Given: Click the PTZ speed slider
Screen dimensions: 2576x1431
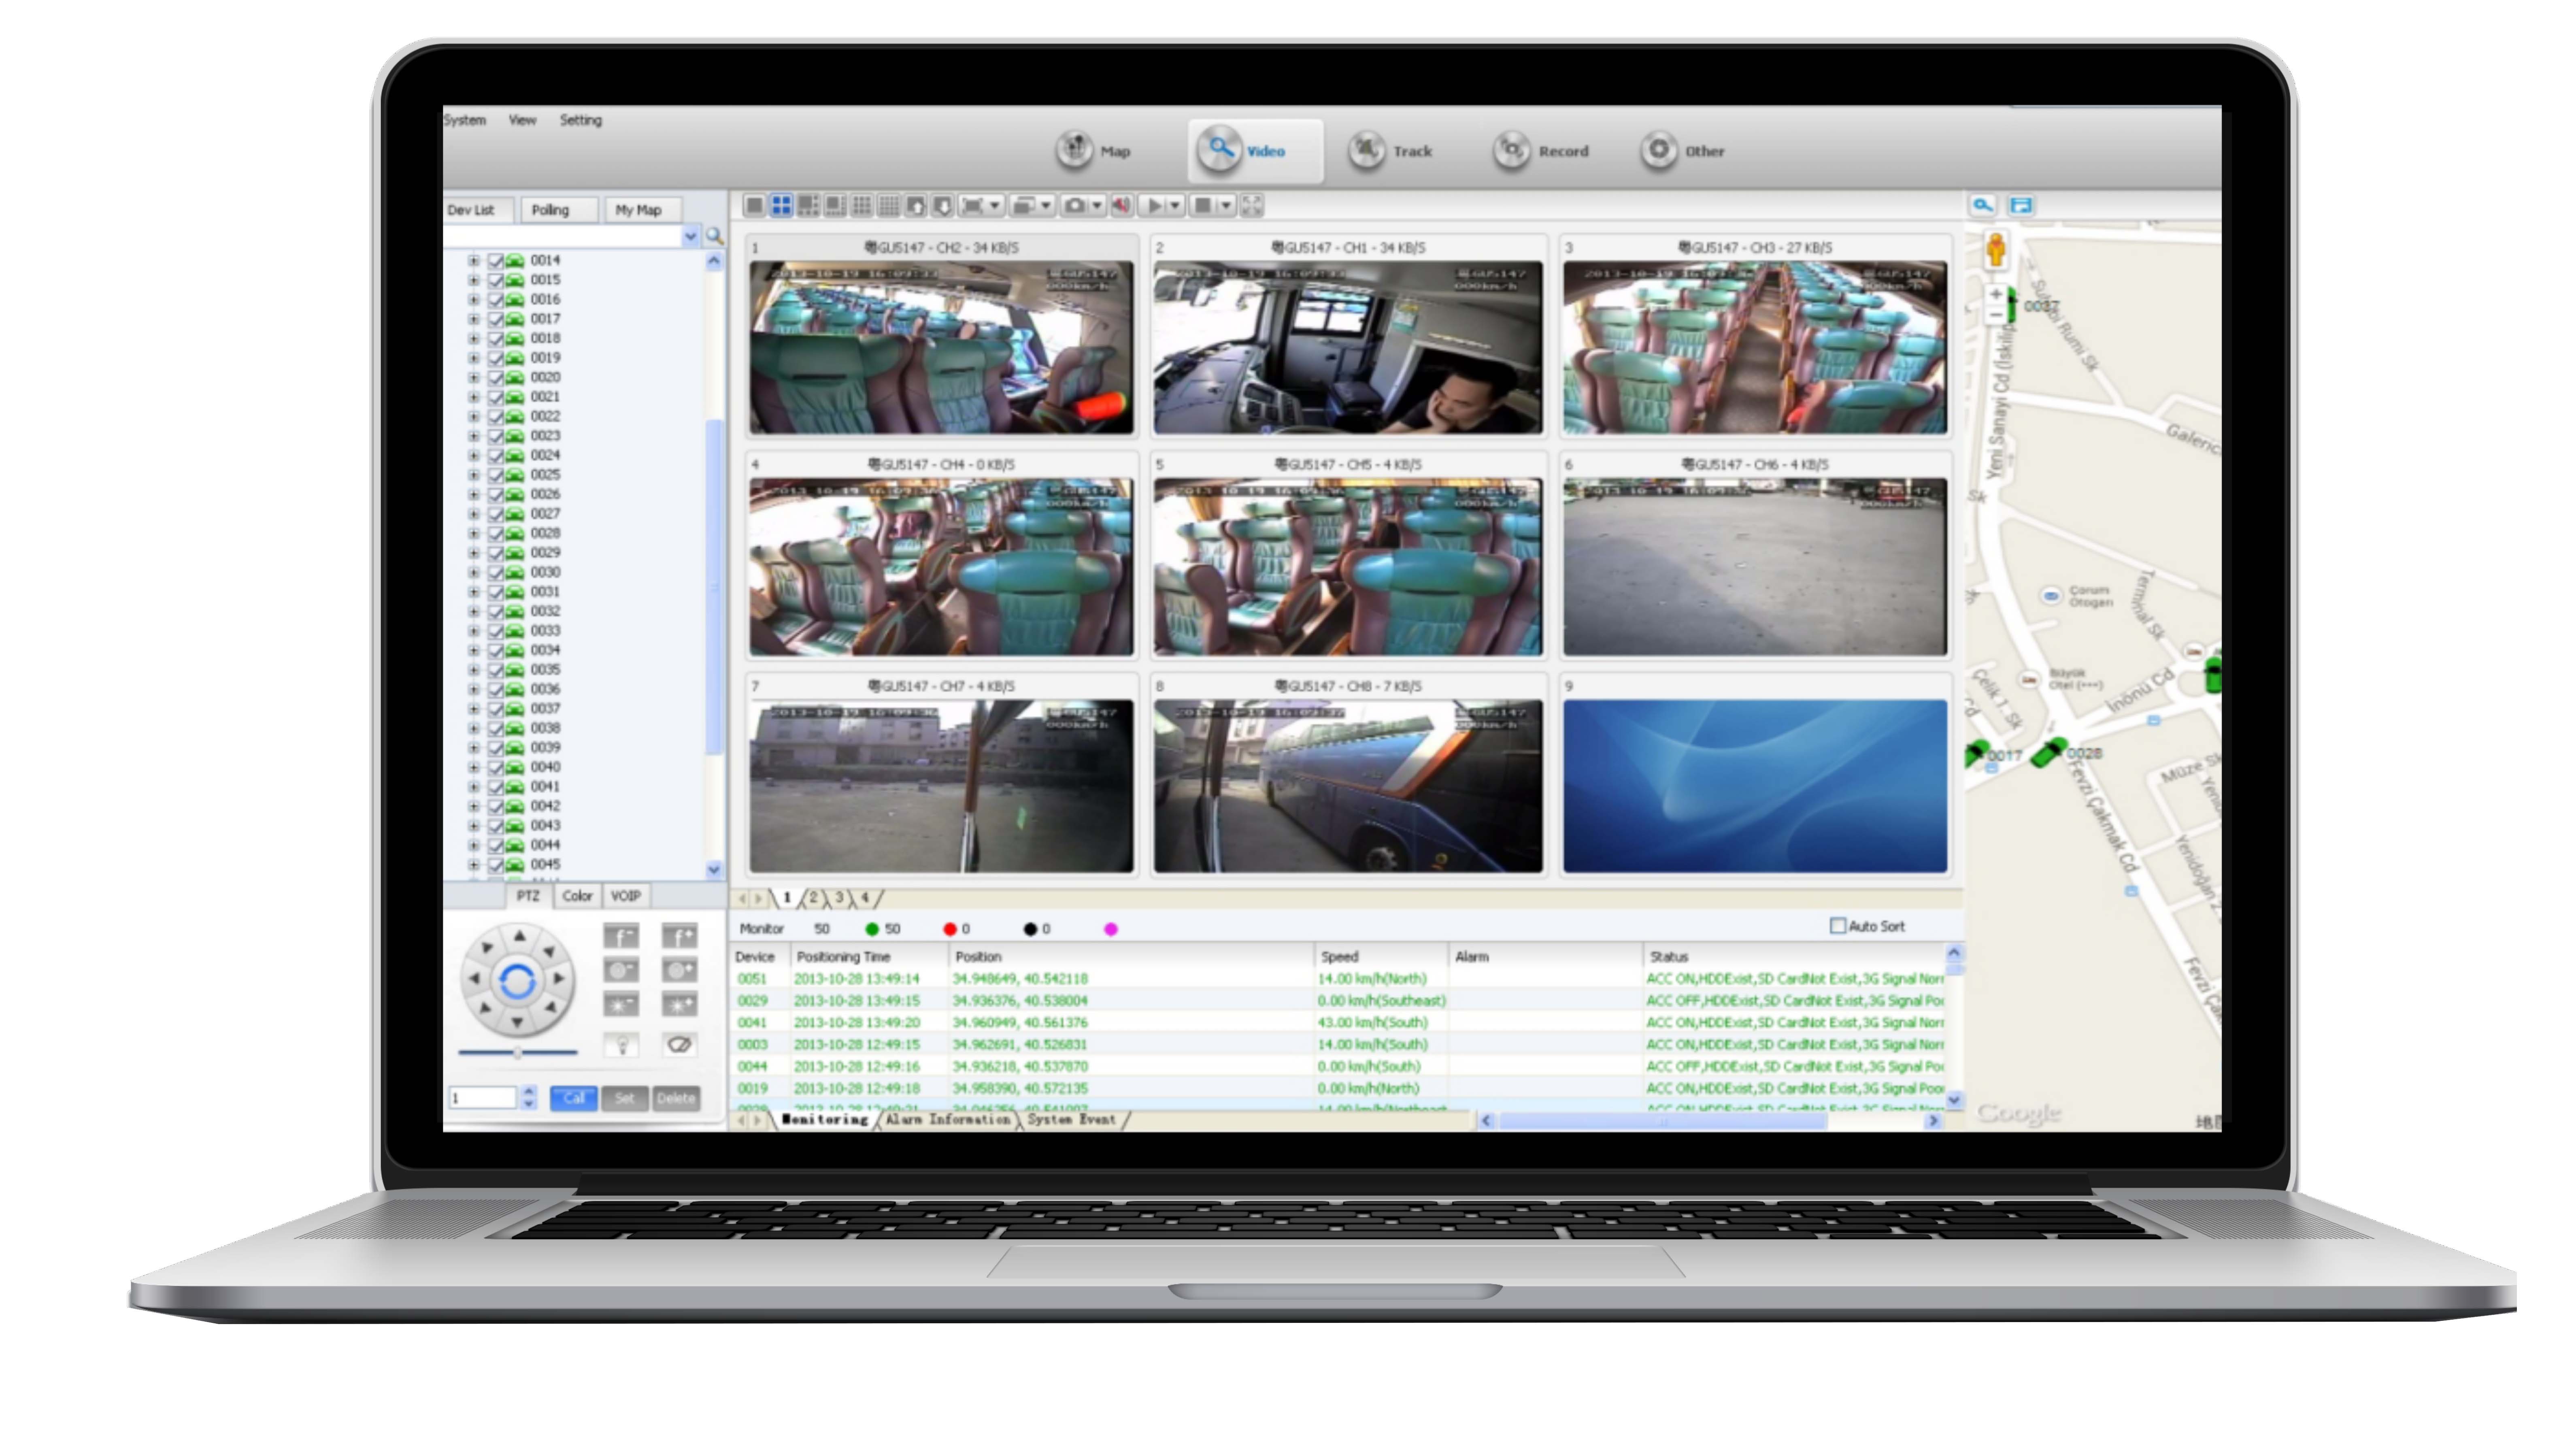Looking at the screenshot, I should (518, 1052).
